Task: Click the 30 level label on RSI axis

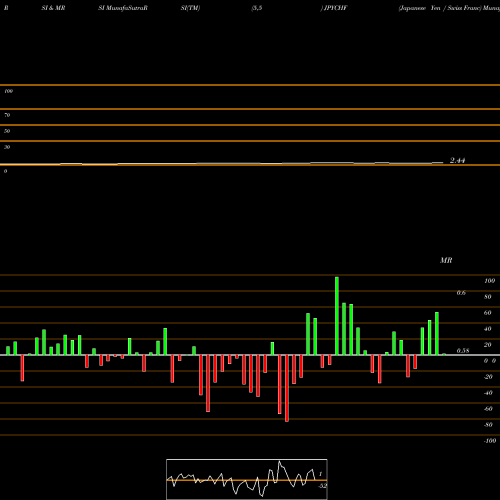Action: pos(7,147)
